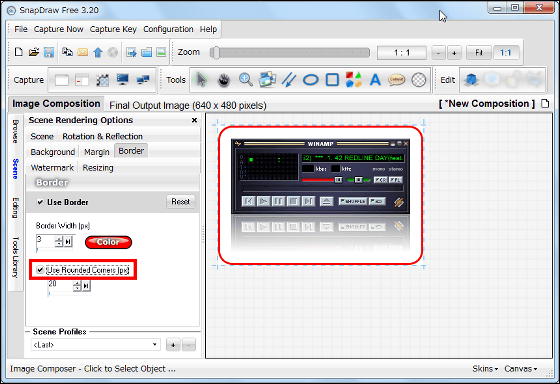560x384 pixels.
Task: Select the hand pan tool
Action: [224, 80]
